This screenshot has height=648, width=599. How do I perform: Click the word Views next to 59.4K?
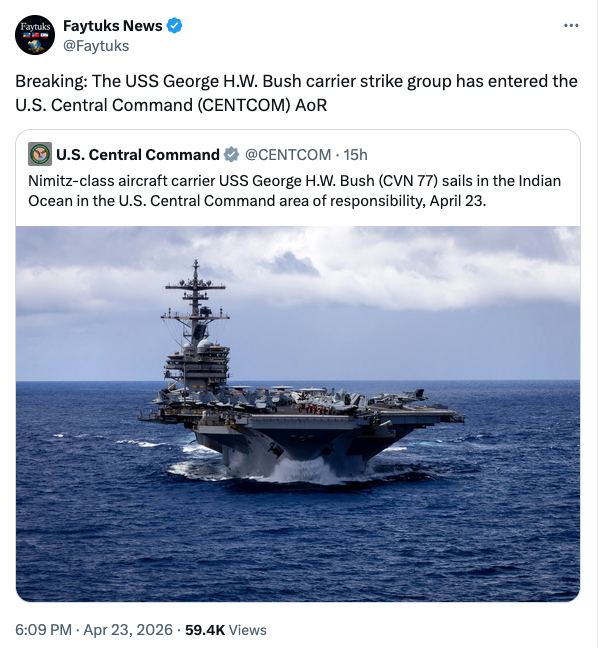pos(247,630)
